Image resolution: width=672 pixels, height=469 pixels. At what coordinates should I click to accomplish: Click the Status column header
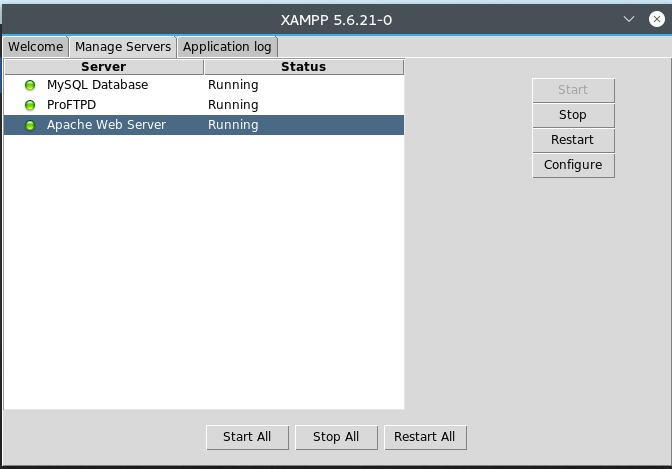303,67
